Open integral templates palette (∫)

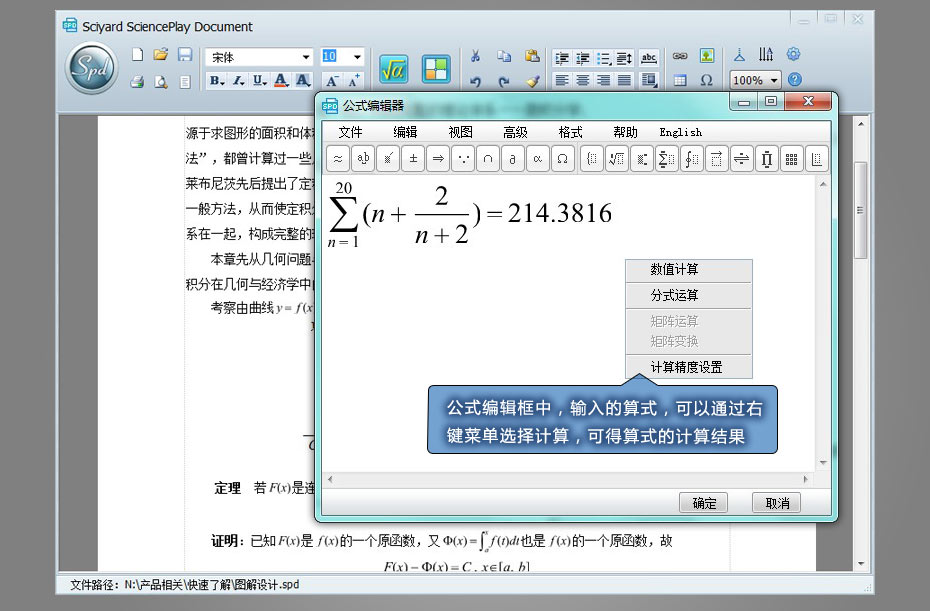click(x=692, y=159)
